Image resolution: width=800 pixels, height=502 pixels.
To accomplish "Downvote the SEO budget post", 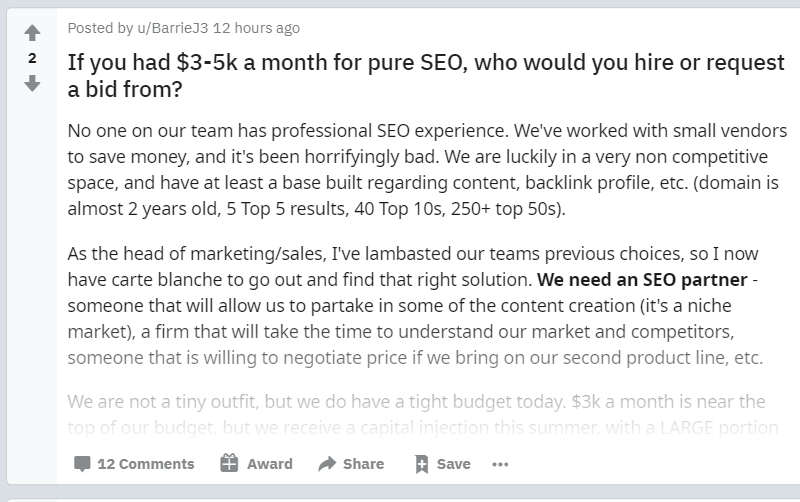I will tap(32, 83).
